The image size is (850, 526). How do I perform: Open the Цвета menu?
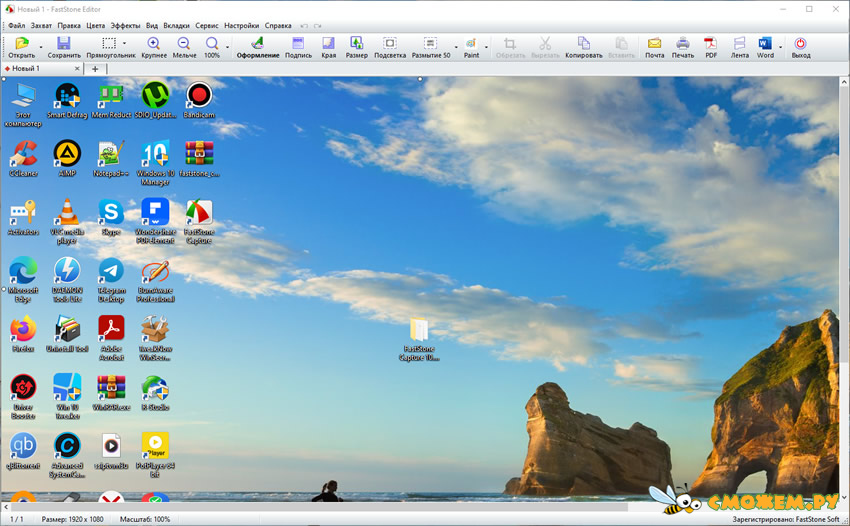point(95,25)
